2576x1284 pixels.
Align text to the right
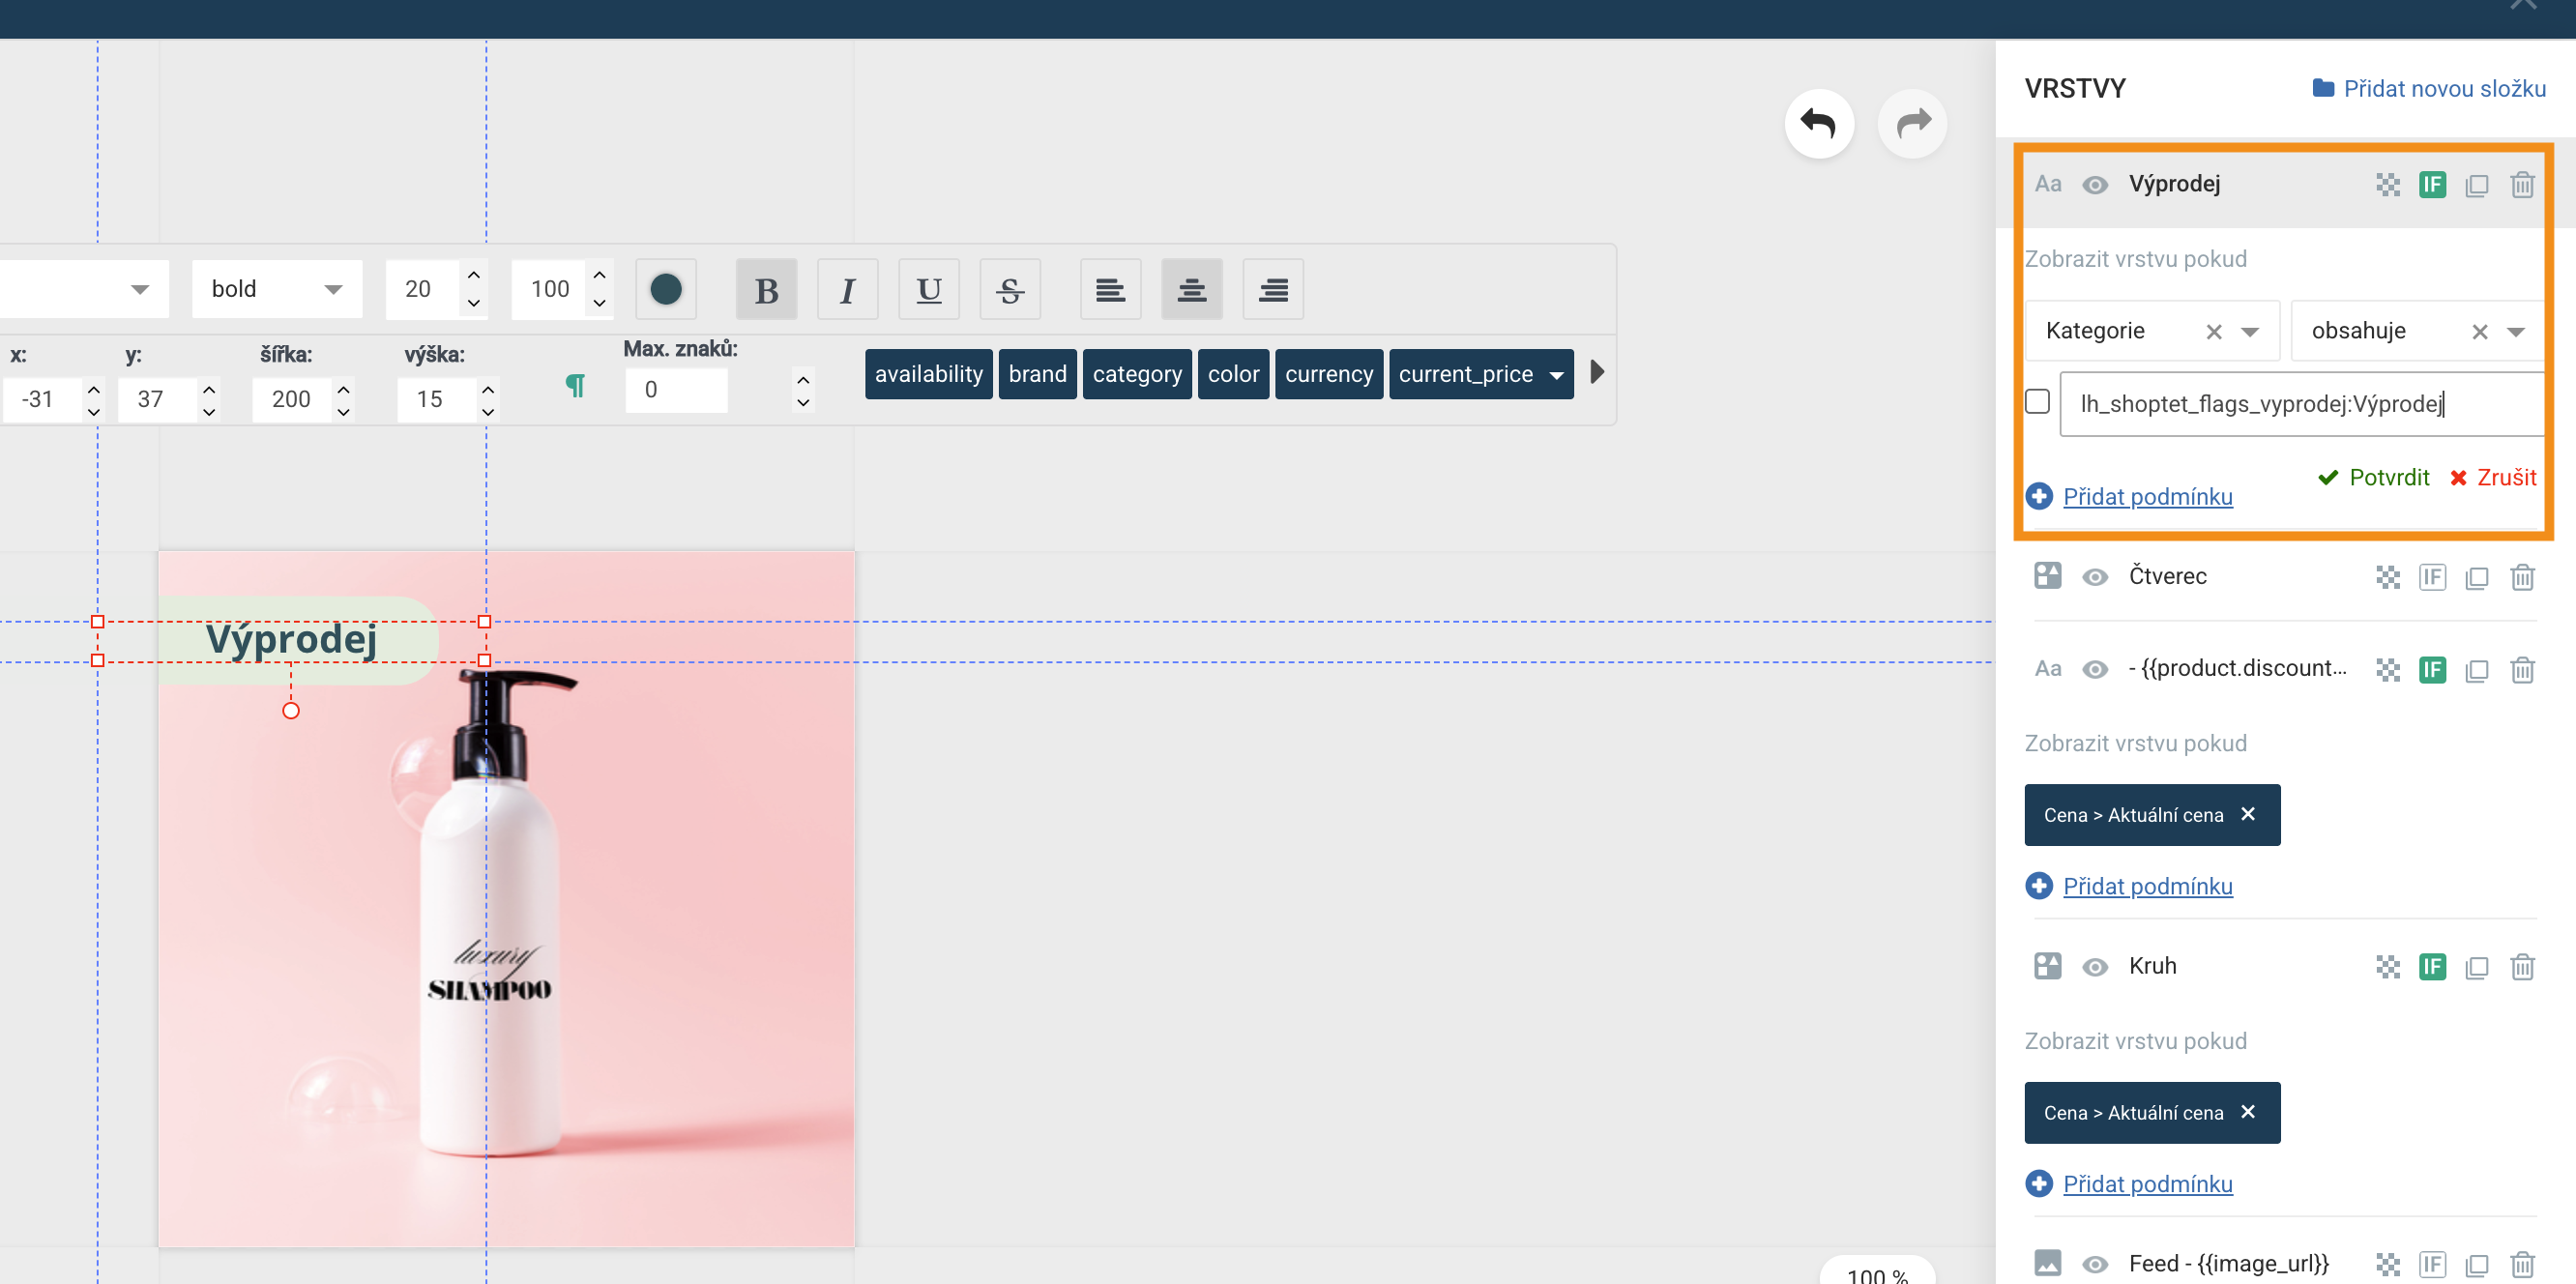coord(1272,289)
